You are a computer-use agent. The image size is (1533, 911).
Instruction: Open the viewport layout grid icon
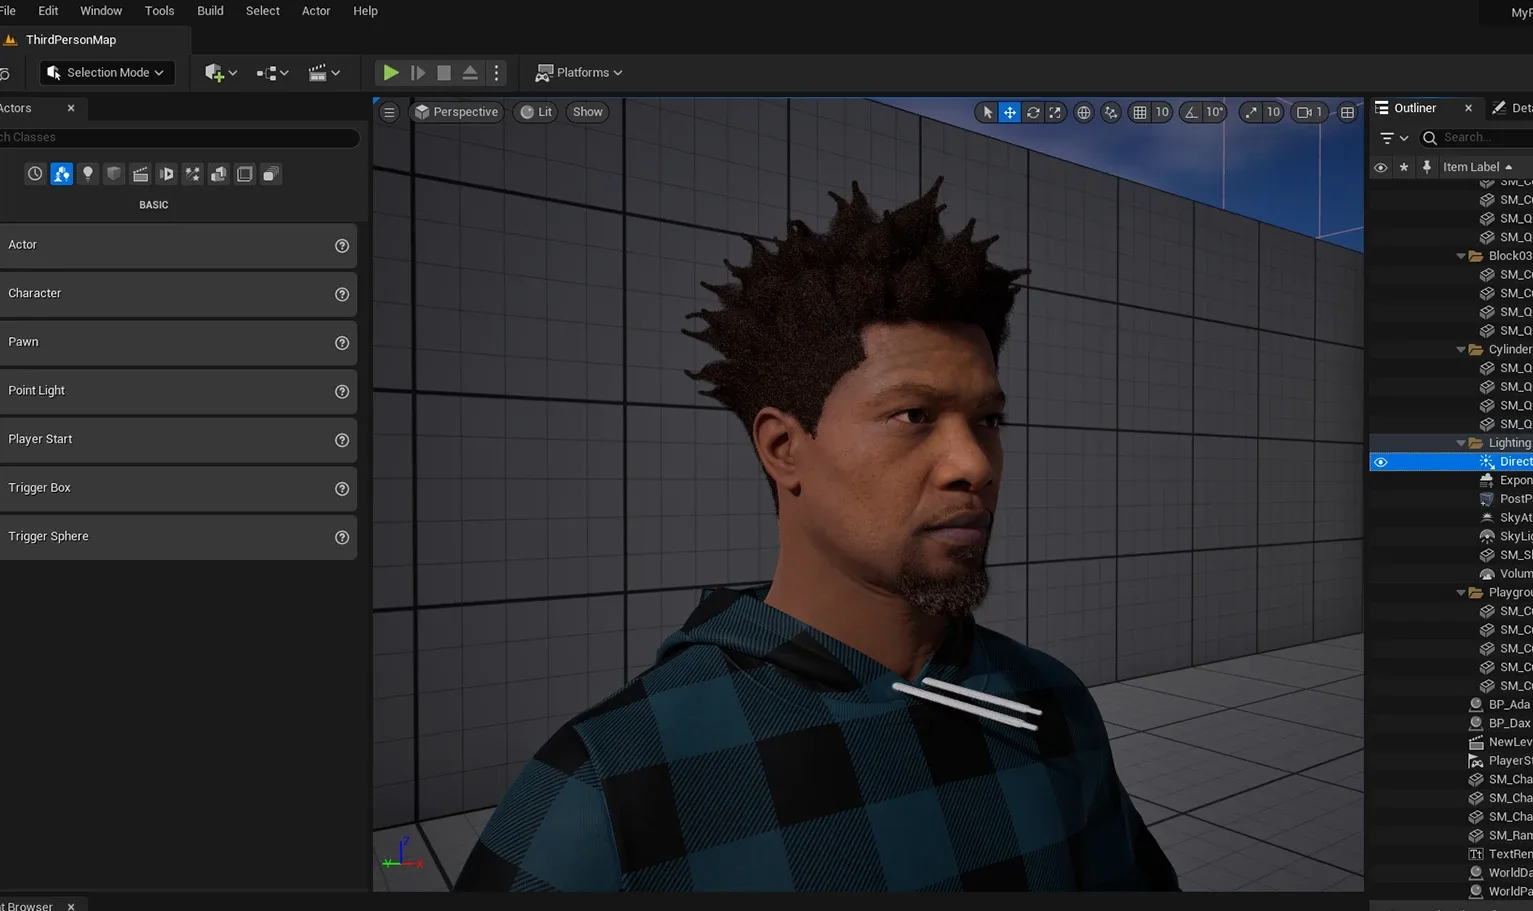[x=1347, y=113]
